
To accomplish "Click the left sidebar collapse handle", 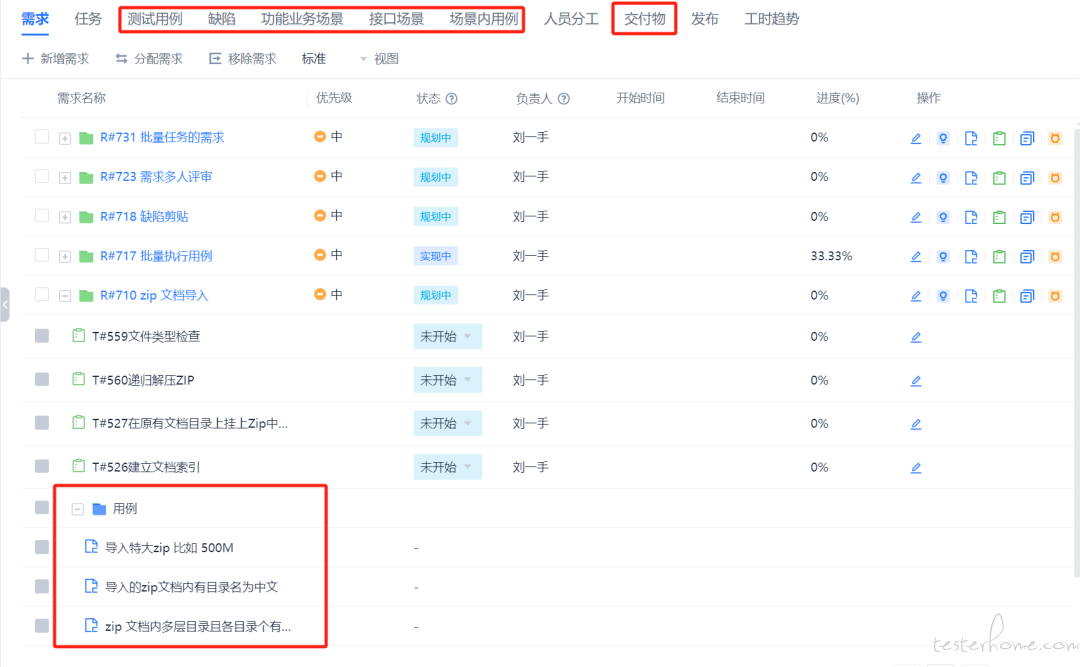I will pyautogui.click(x=5, y=305).
